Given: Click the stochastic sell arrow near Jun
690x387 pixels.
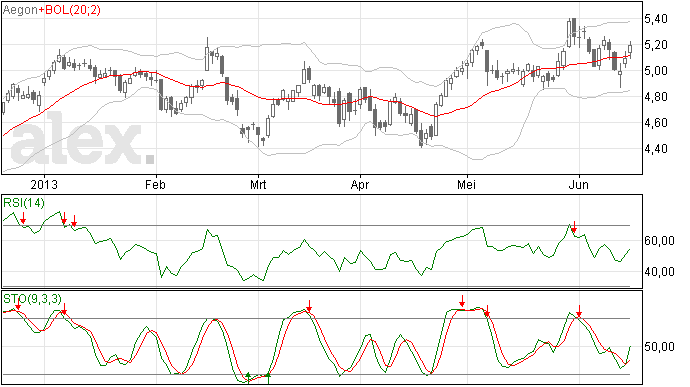Looking at the screenshot, I should click(579, 311).
